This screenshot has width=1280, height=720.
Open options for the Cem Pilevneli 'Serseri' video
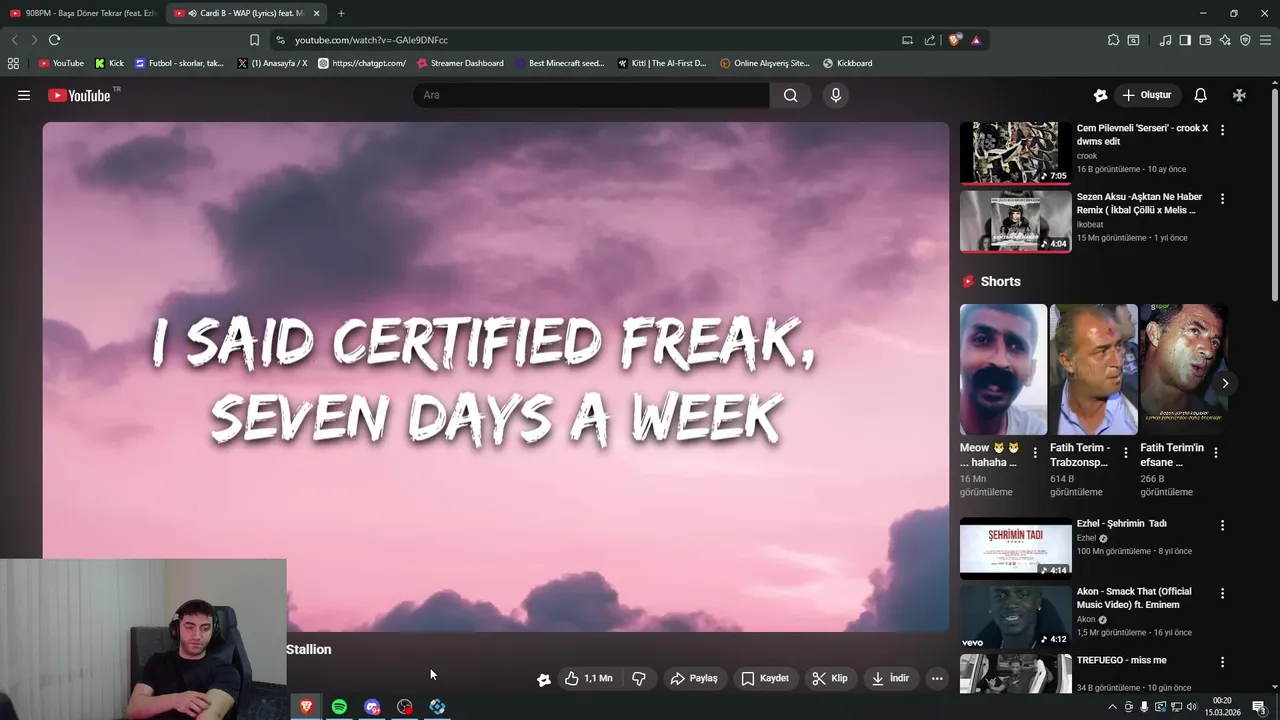[1222, 130]
